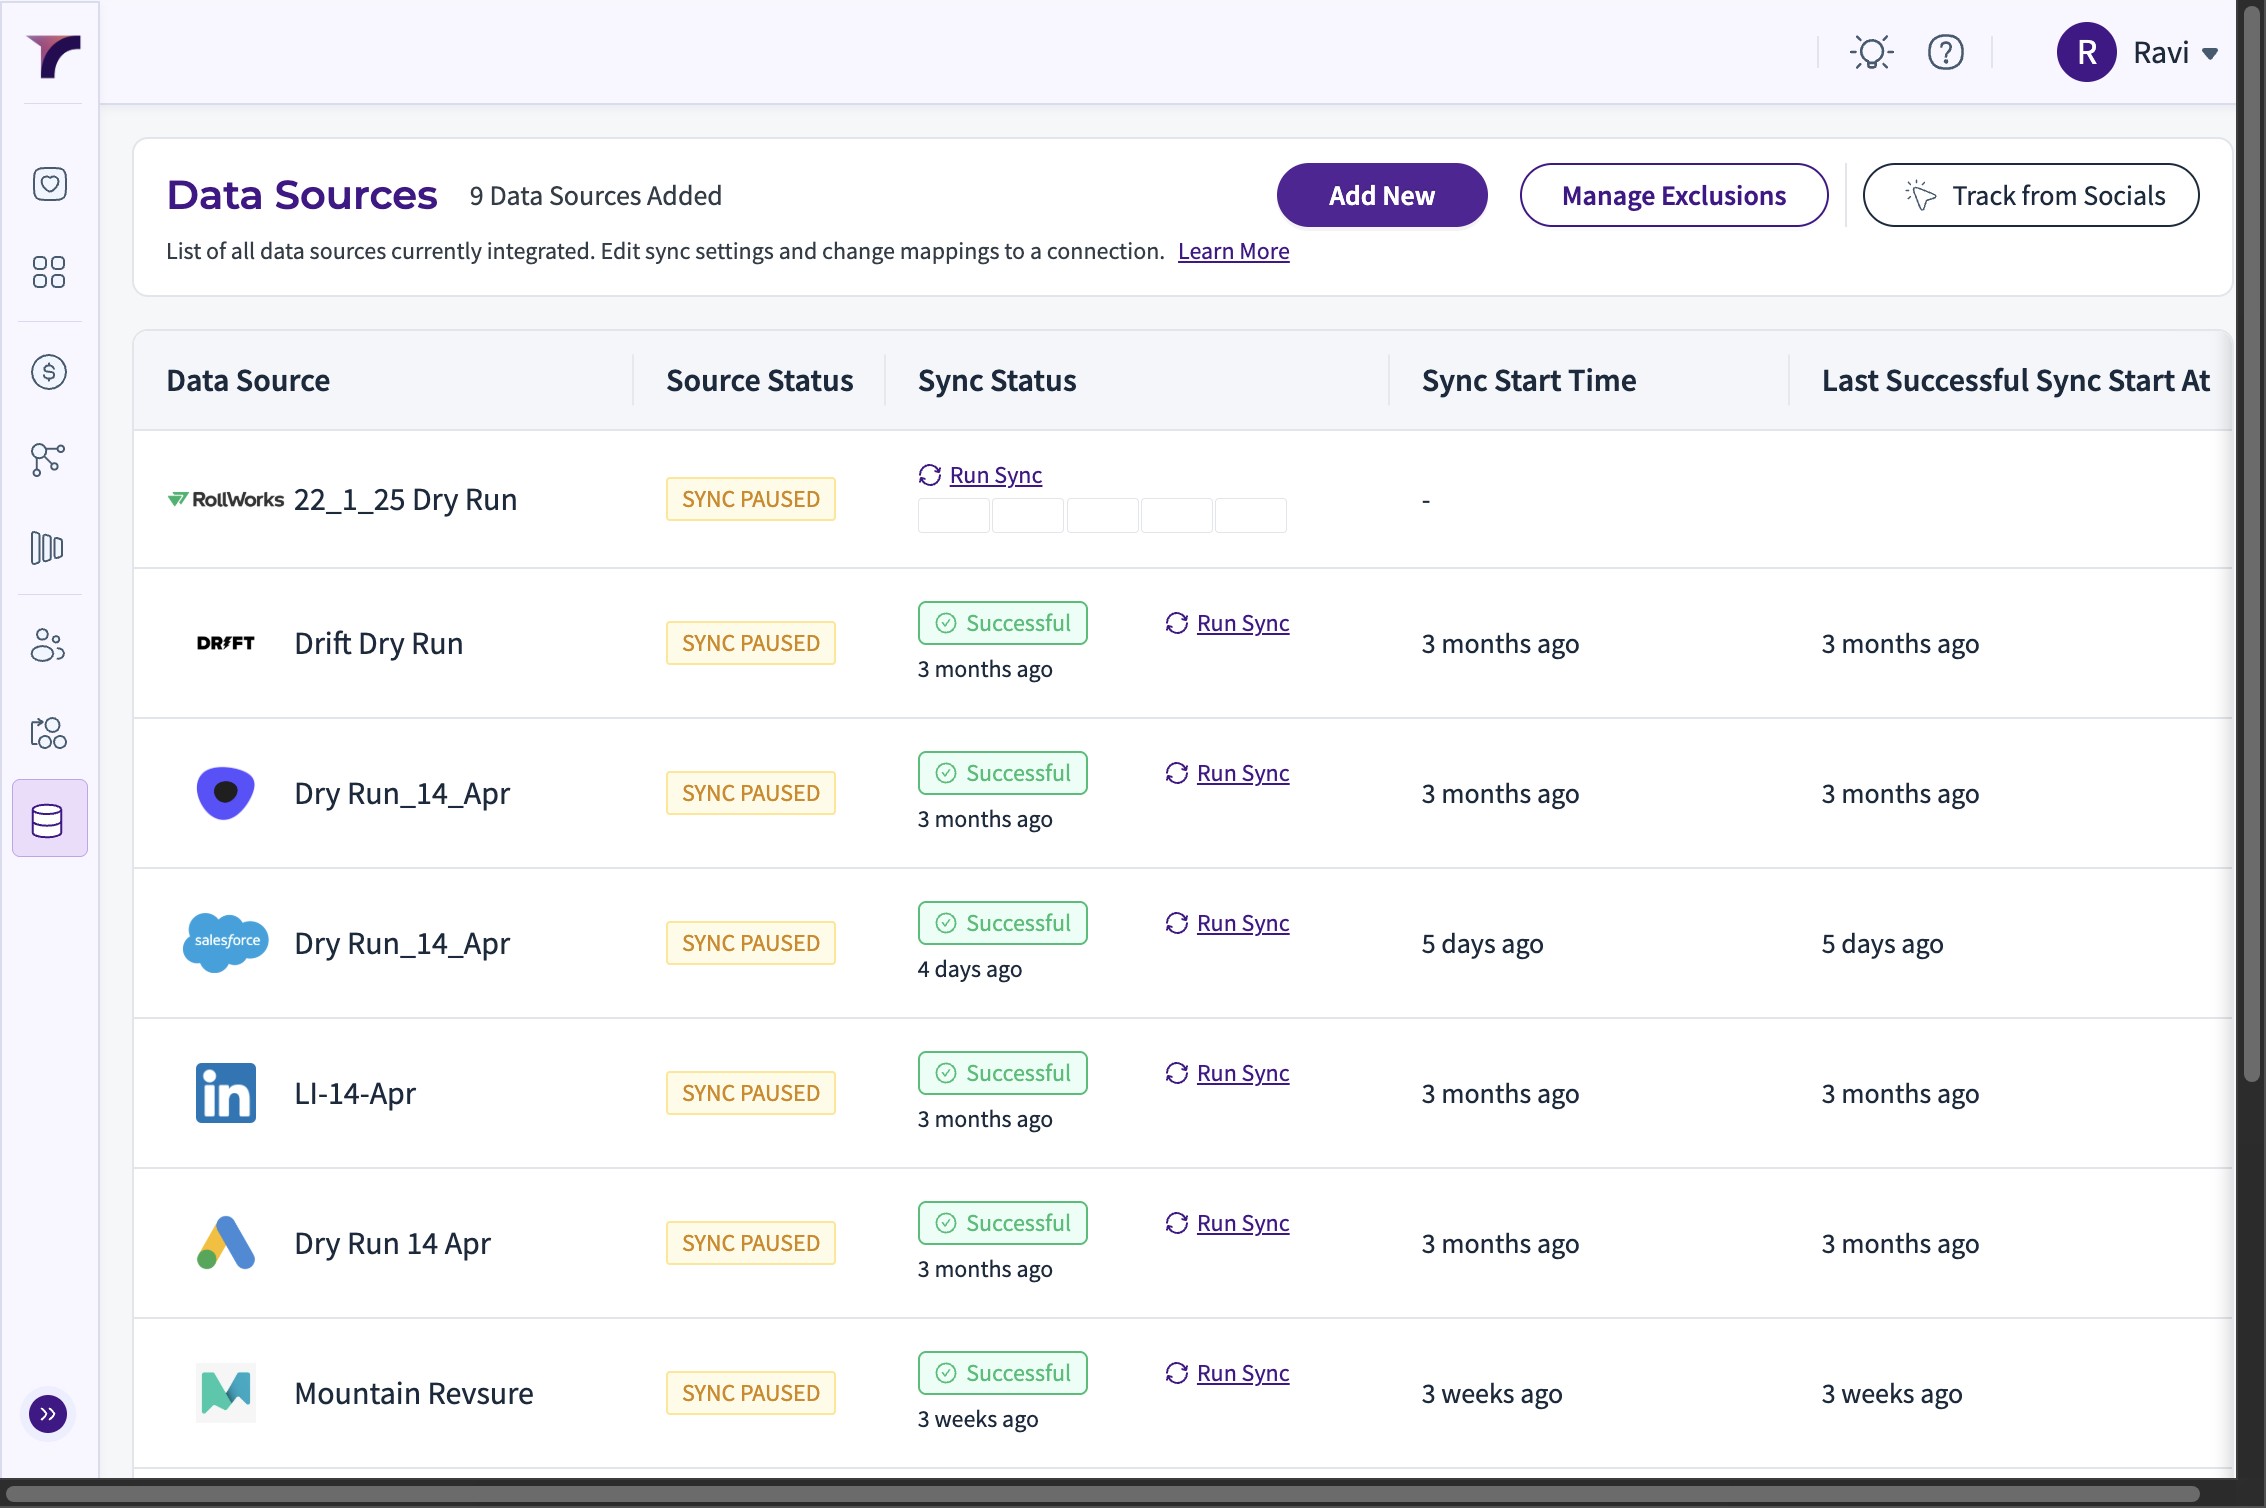2266x1508 pixels.
Task: Toggle the light theme bulb icon
Action: (x=1871, y=52)
